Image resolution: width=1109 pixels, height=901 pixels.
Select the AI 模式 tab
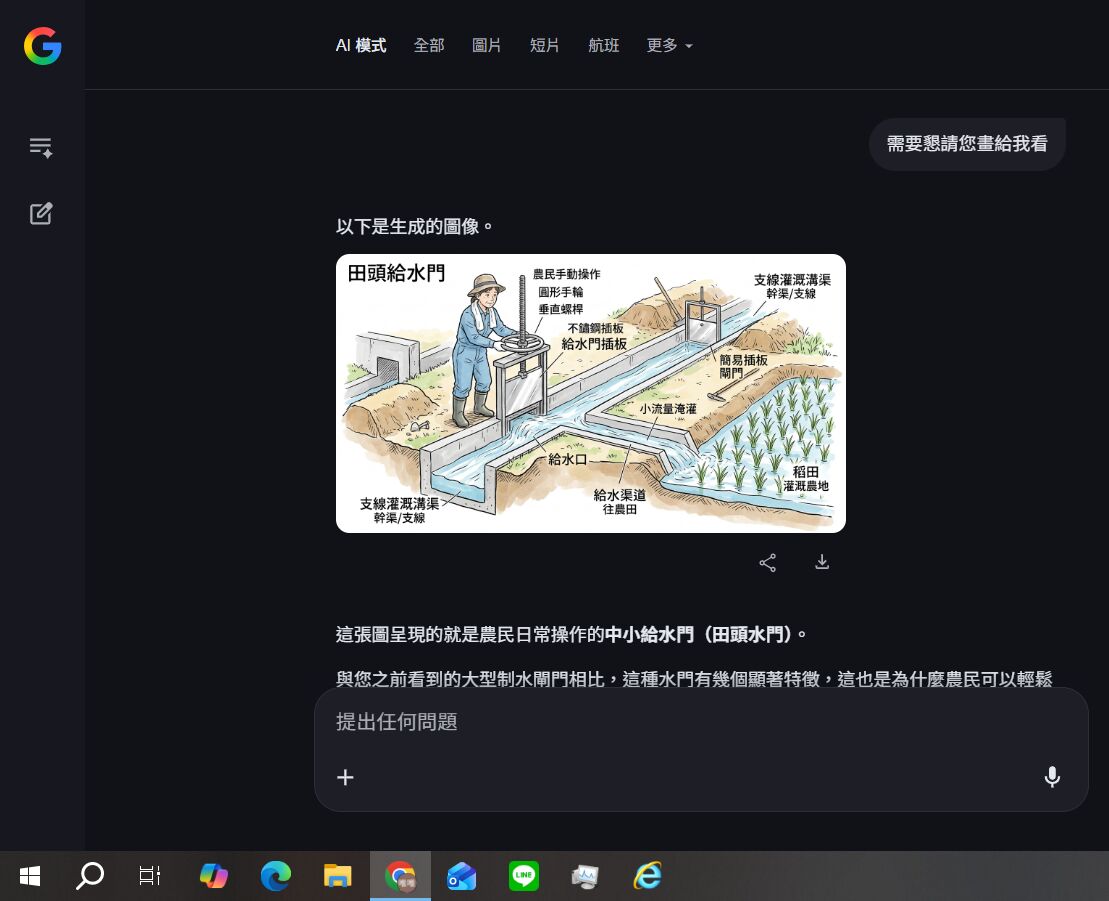tap(361, 46)
